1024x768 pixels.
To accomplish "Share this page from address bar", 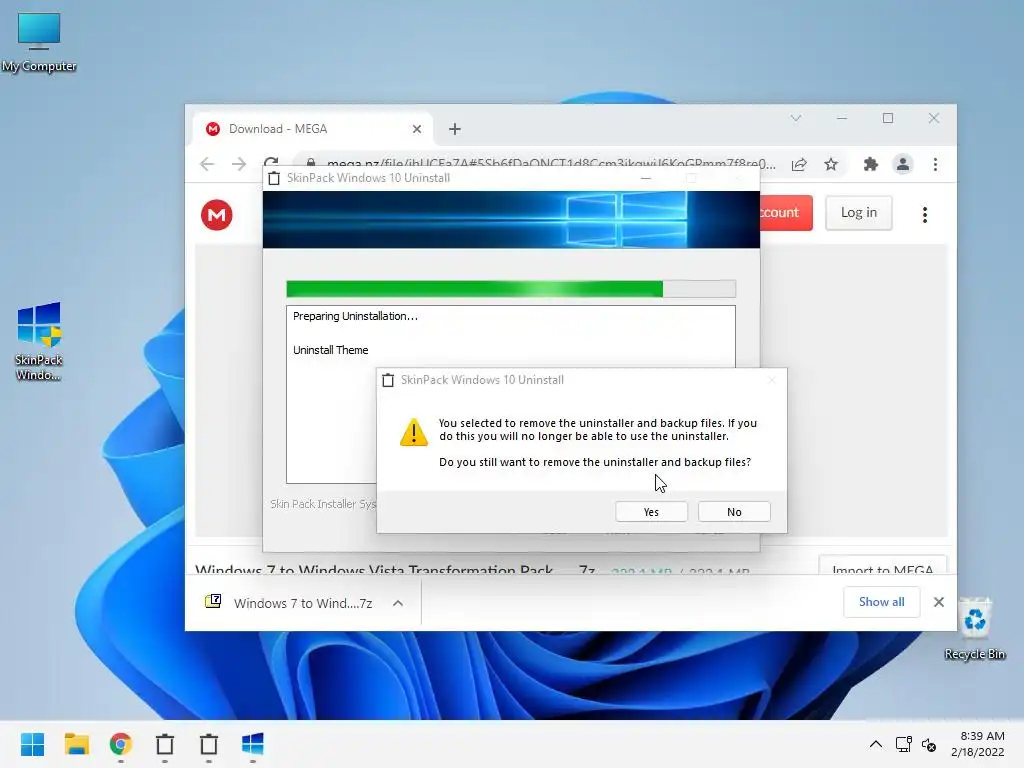I will coord(799,164).
